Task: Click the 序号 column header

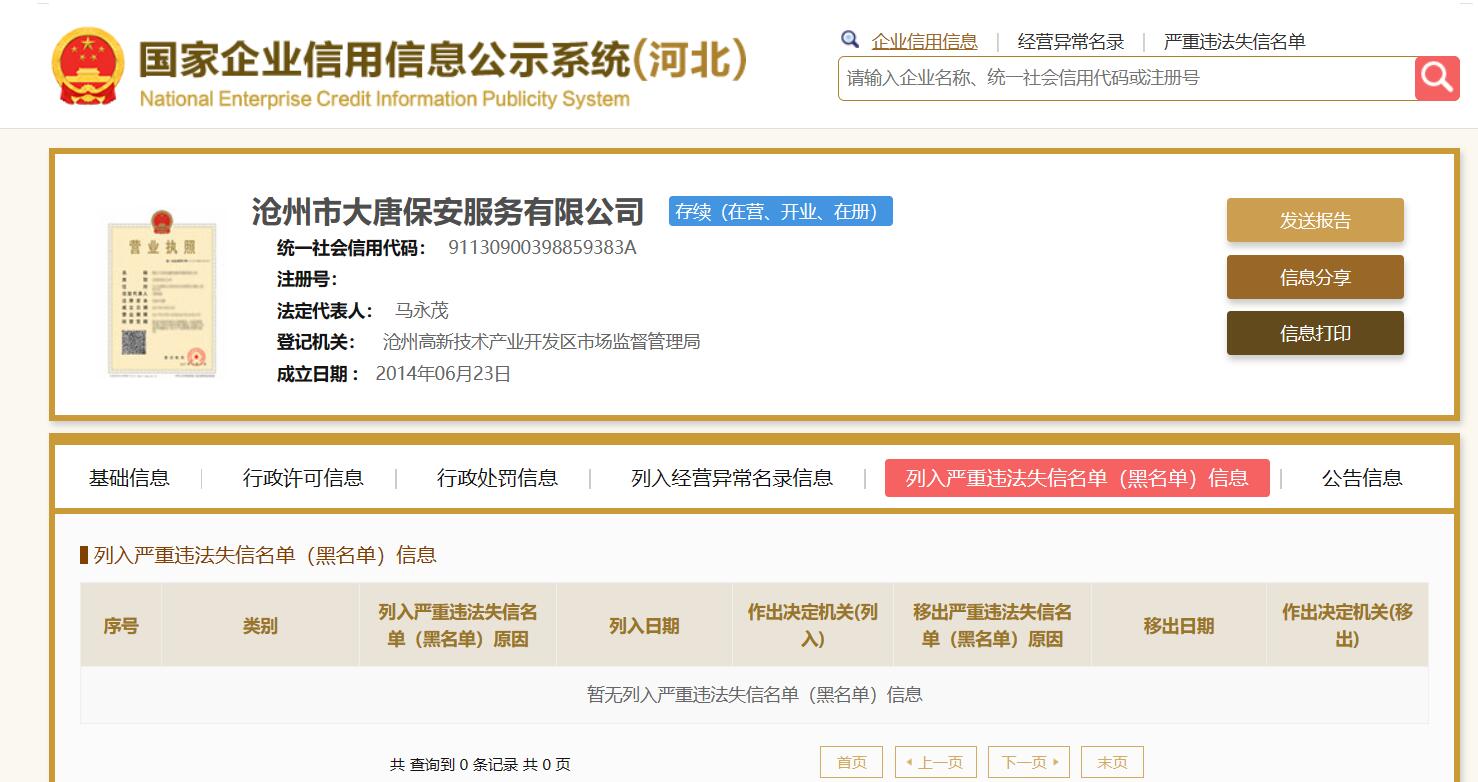Action: click(121, 626)
